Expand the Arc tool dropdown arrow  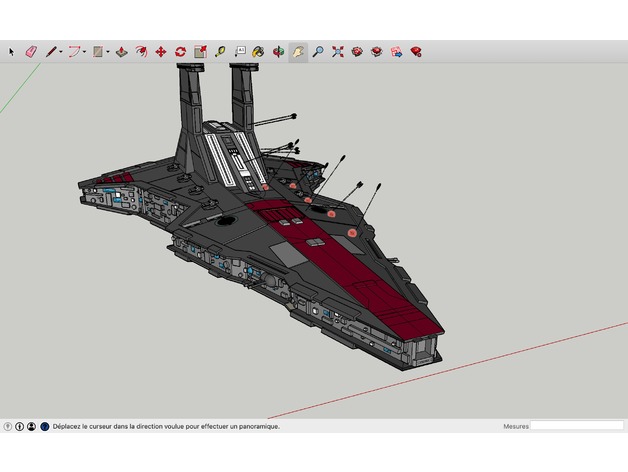click(x=84, y=51)
